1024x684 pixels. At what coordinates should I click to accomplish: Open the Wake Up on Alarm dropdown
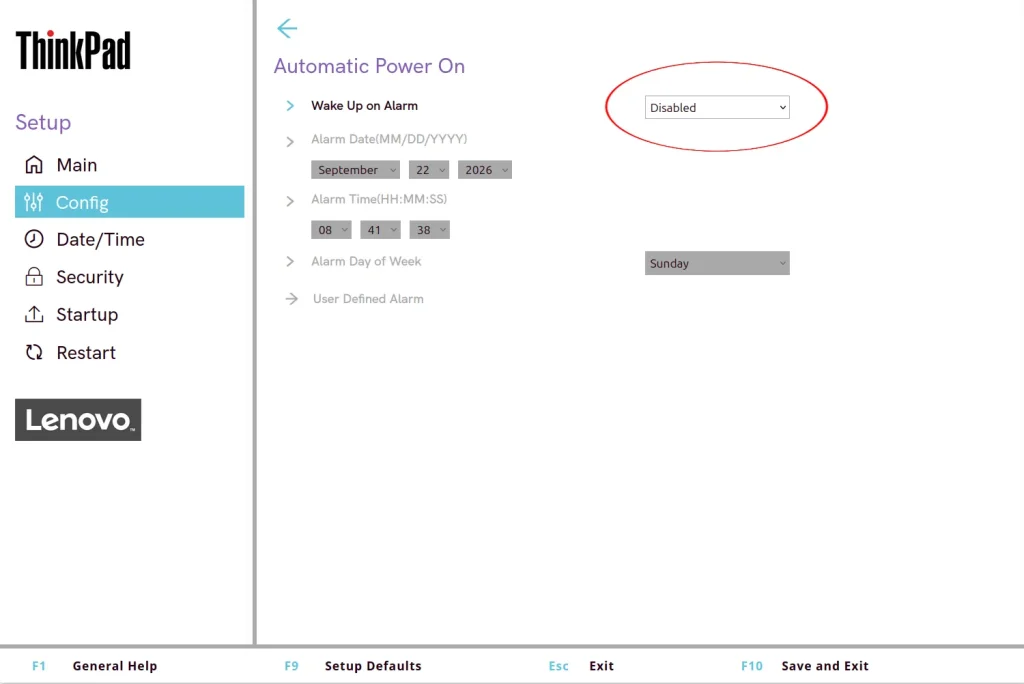(x=717, y=107)
